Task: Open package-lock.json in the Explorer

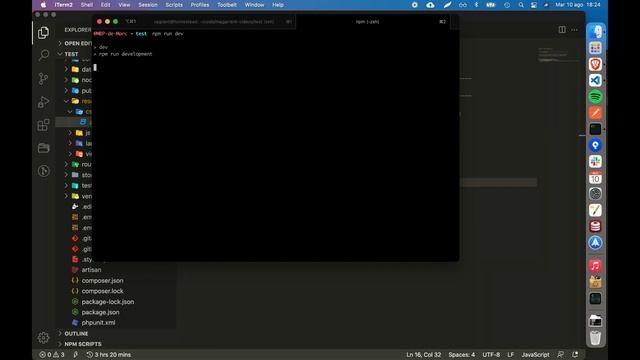Action: tap(108, 302)
